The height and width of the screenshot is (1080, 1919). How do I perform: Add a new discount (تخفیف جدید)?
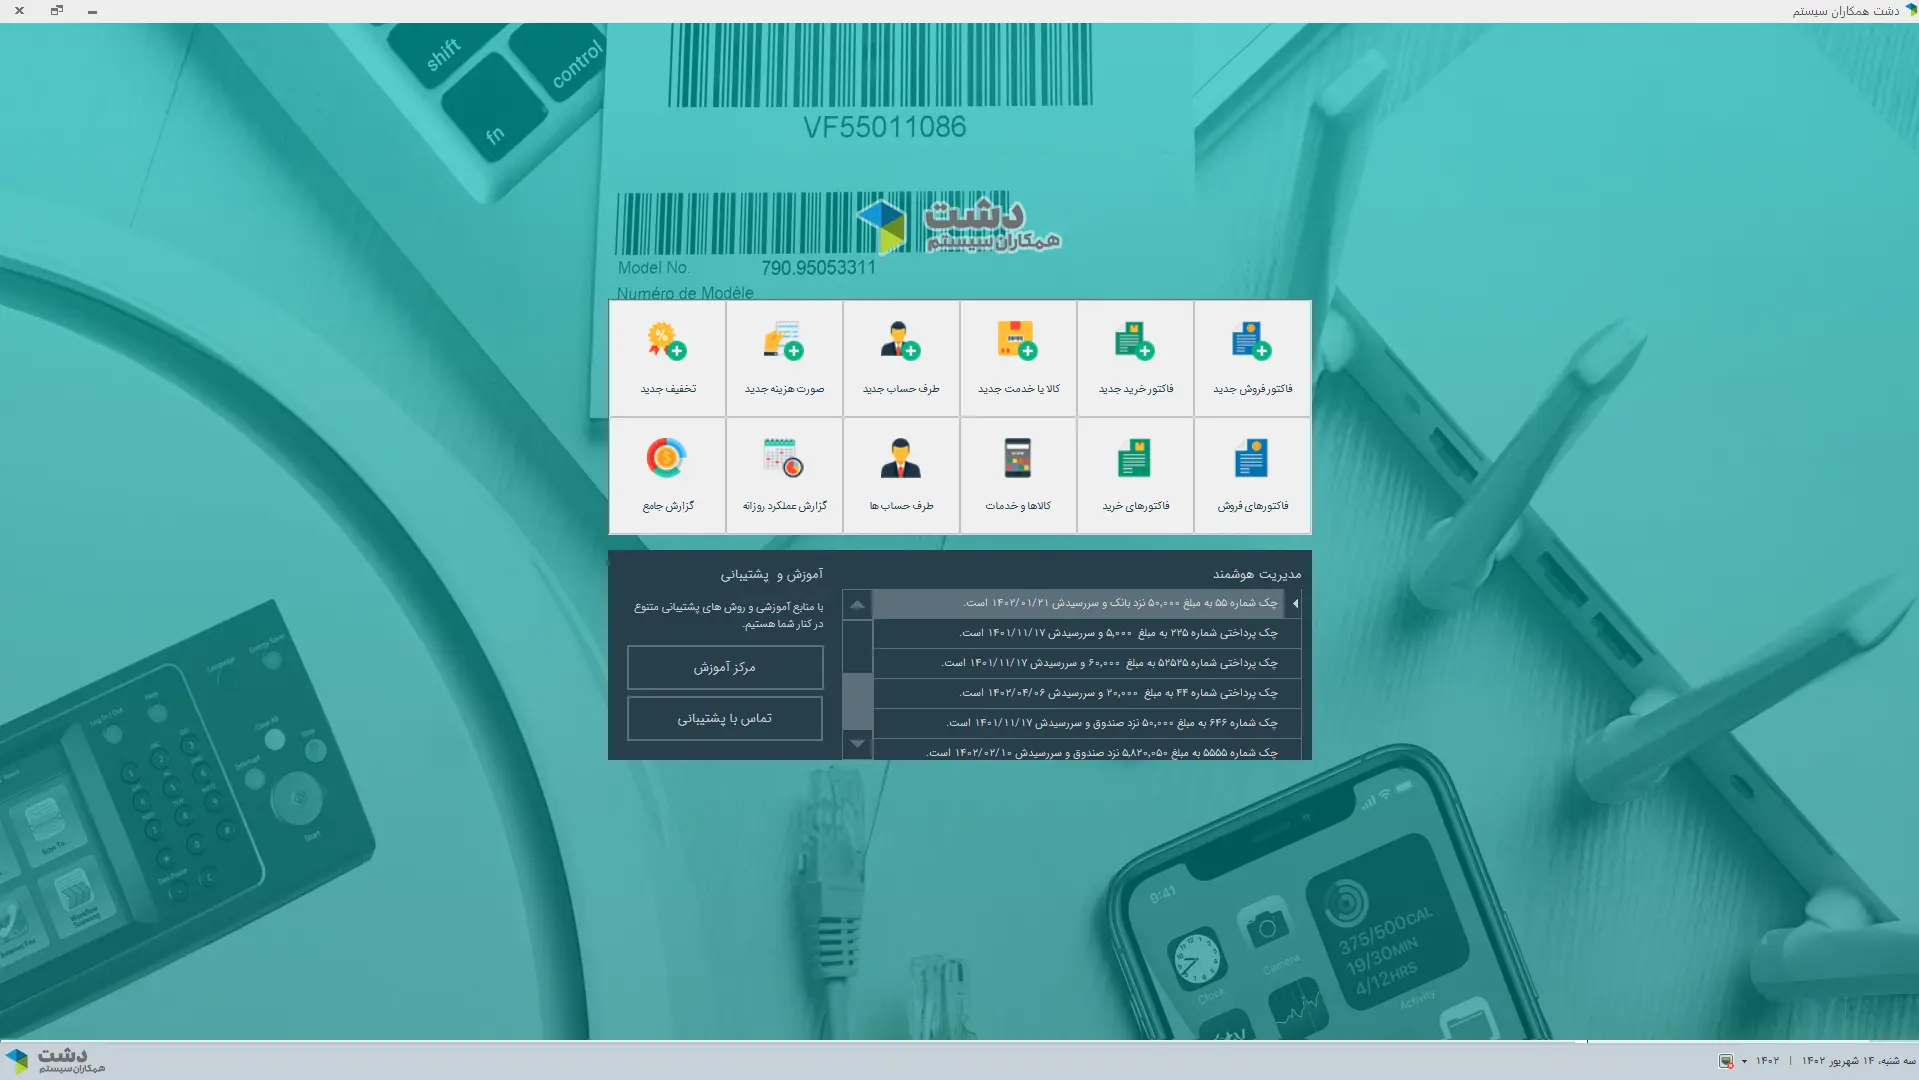[x=667, y=358]
